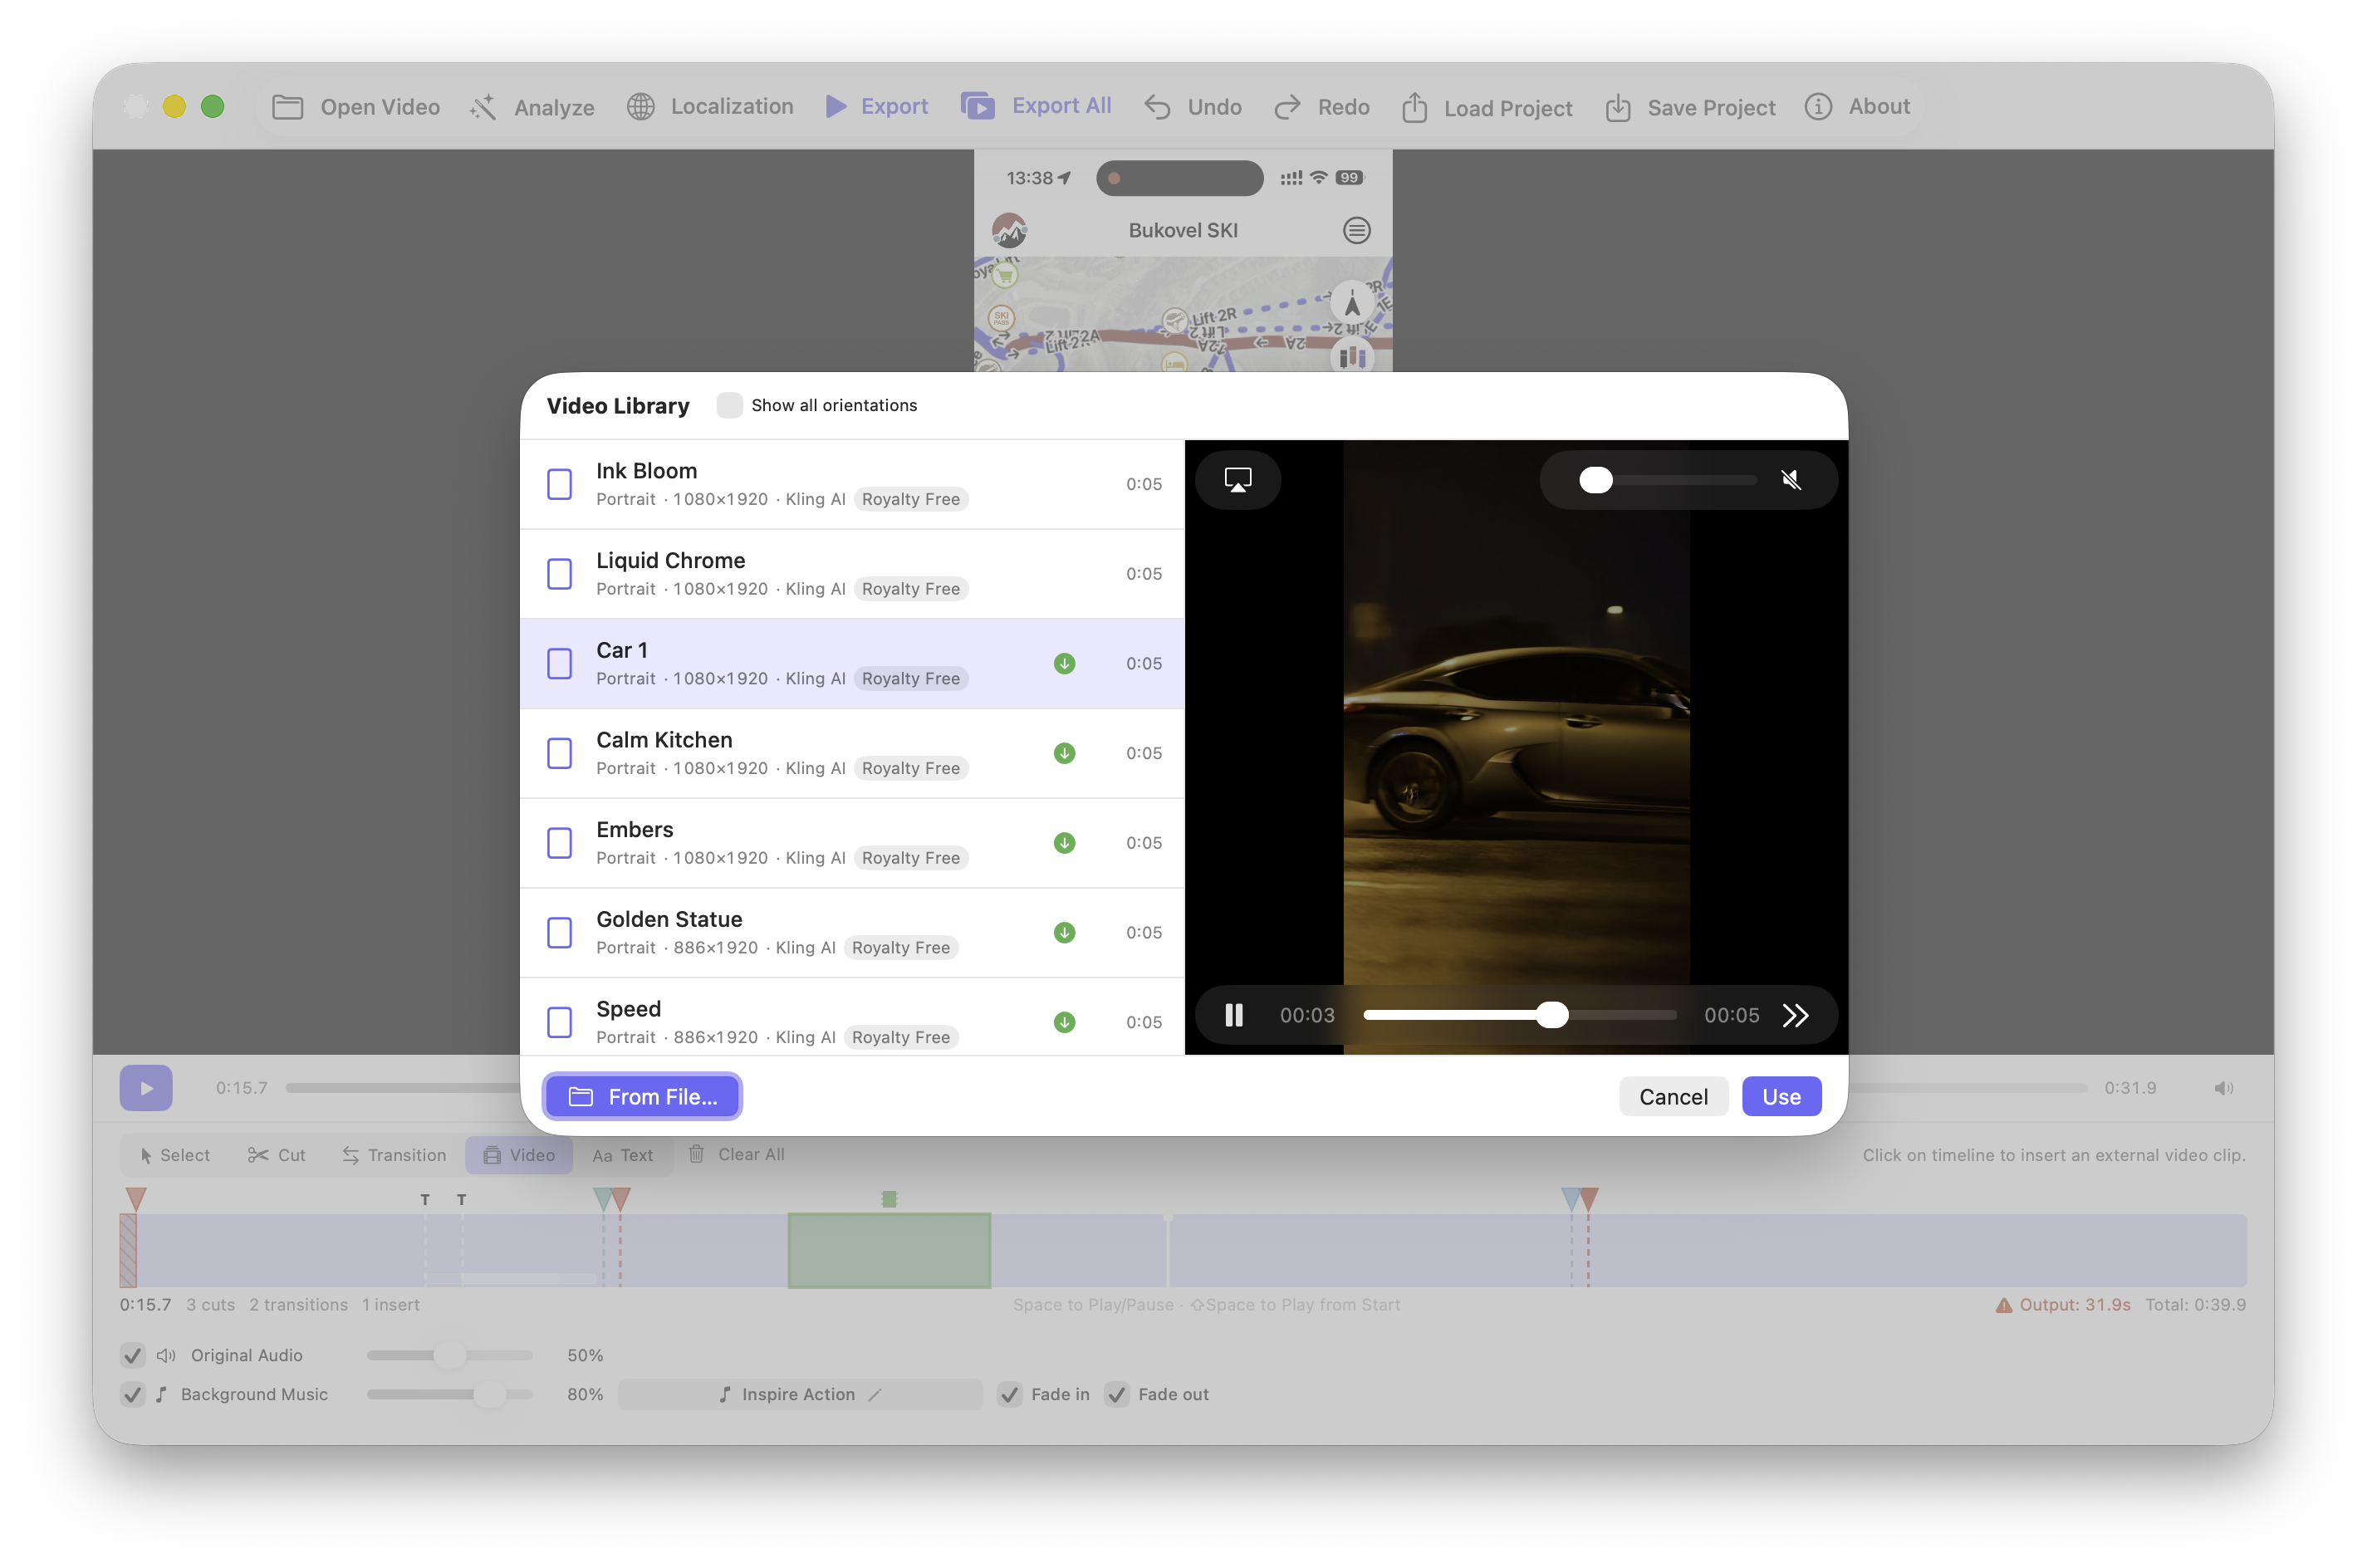Adjust the Original Audio volume slider
This screenshot has height=1568, width=2367.
coord(450,1355)
